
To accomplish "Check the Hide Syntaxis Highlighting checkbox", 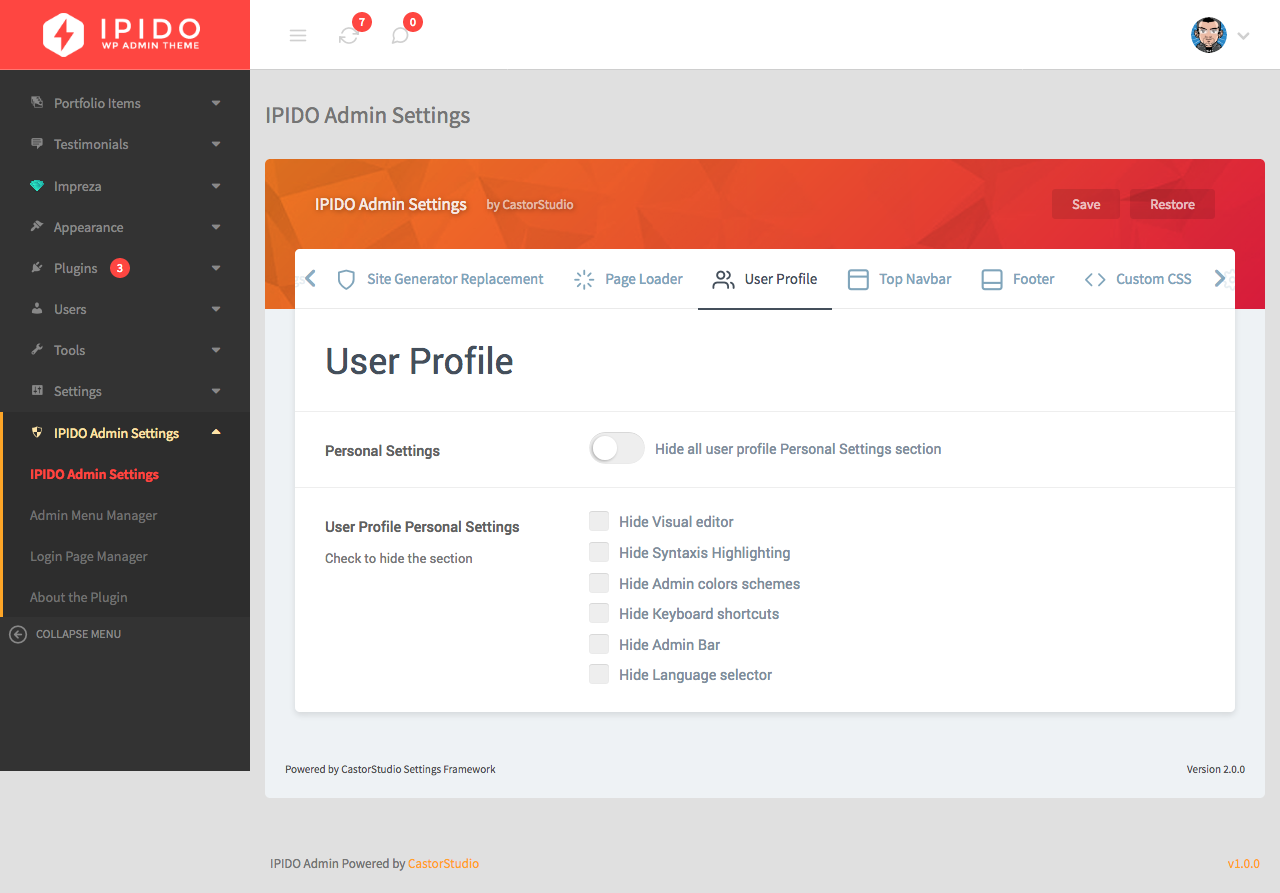I will coord(599,552).
